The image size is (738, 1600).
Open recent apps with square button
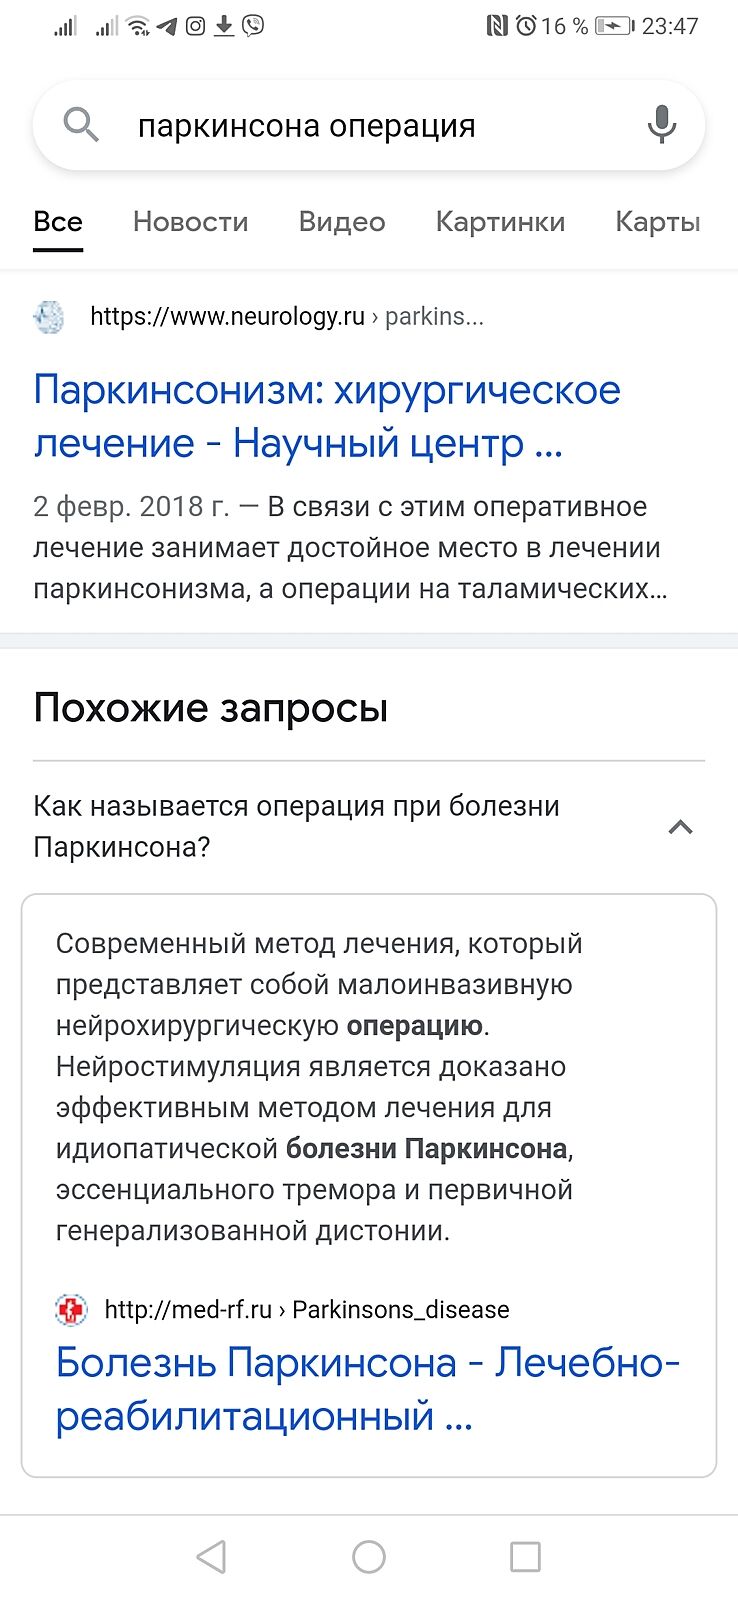525,1556
